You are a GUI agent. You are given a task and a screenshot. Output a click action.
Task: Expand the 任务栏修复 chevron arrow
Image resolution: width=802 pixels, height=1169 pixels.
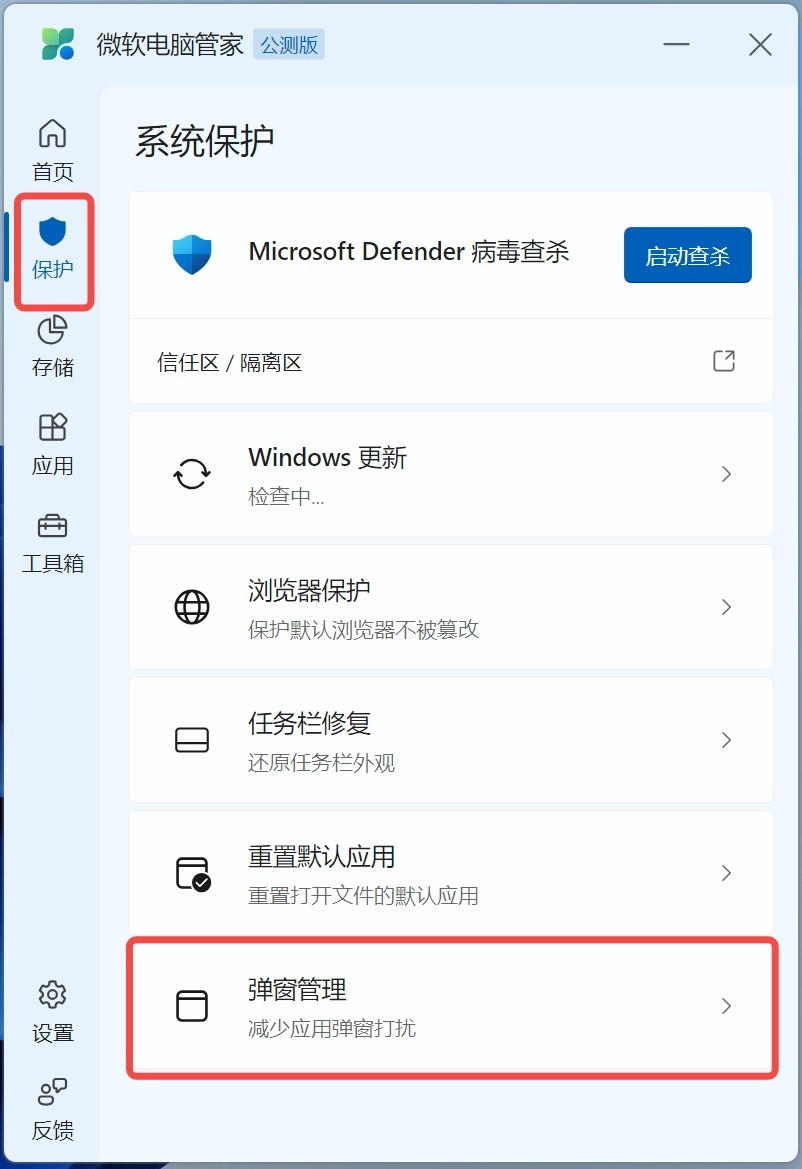tap(726, 740)
